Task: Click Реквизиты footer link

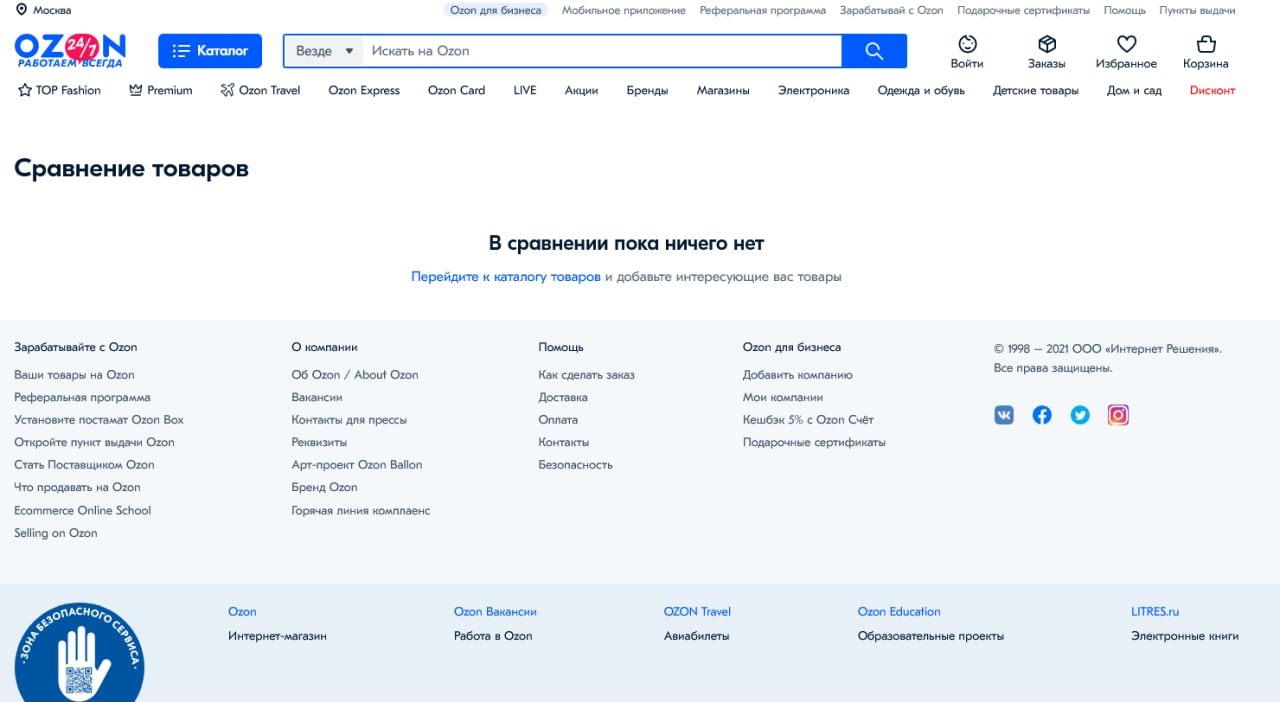Action: (x=319, y=442)
